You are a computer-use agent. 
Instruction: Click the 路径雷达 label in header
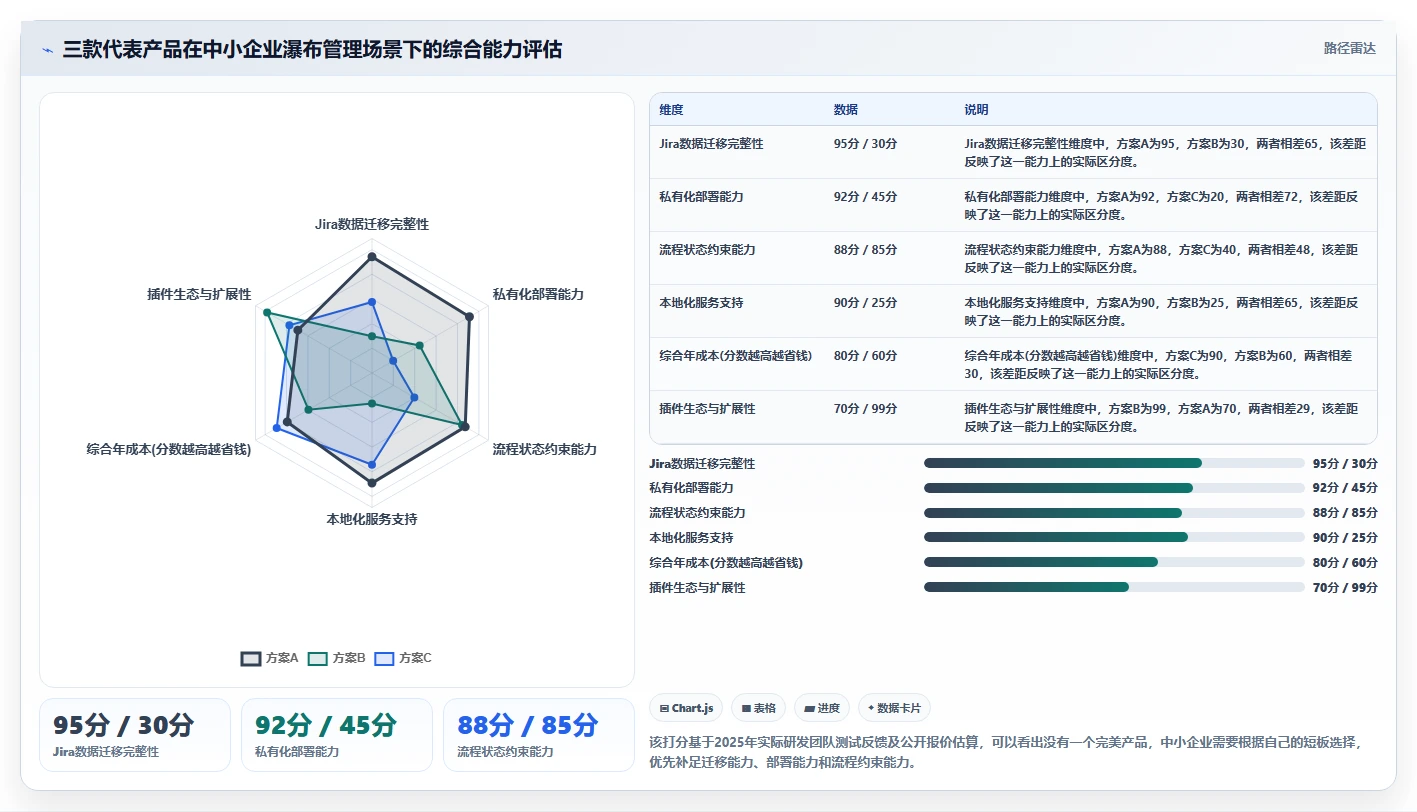(x=1349, y=48)
